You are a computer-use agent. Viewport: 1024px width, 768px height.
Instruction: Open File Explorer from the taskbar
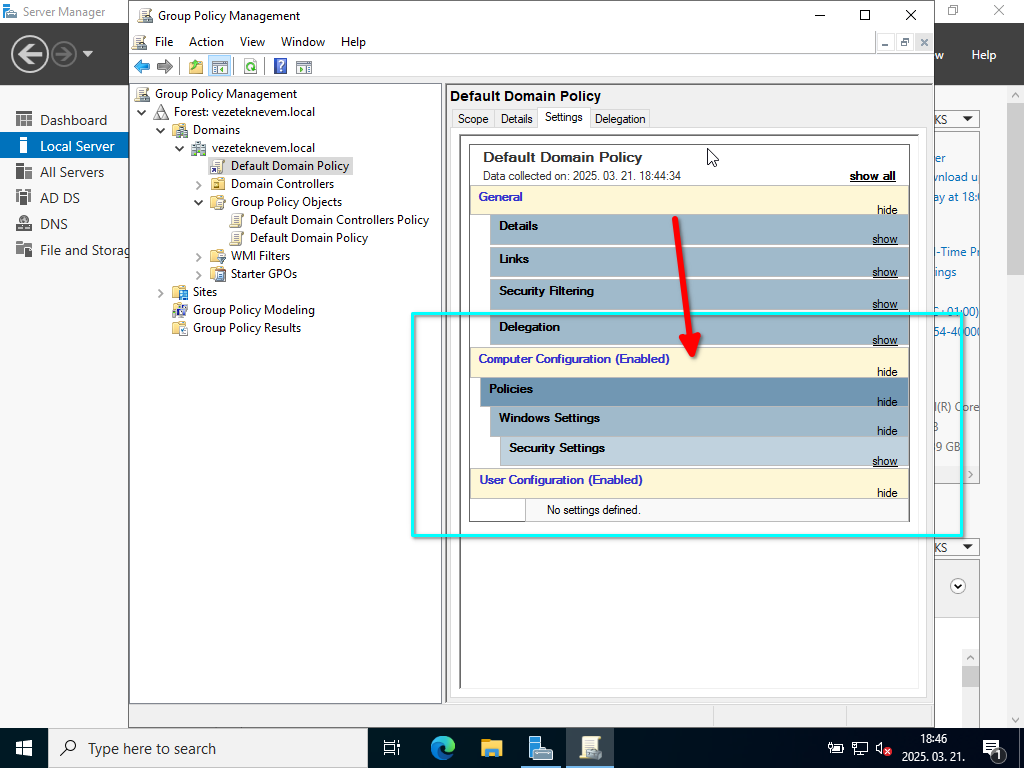pos(491,748)
